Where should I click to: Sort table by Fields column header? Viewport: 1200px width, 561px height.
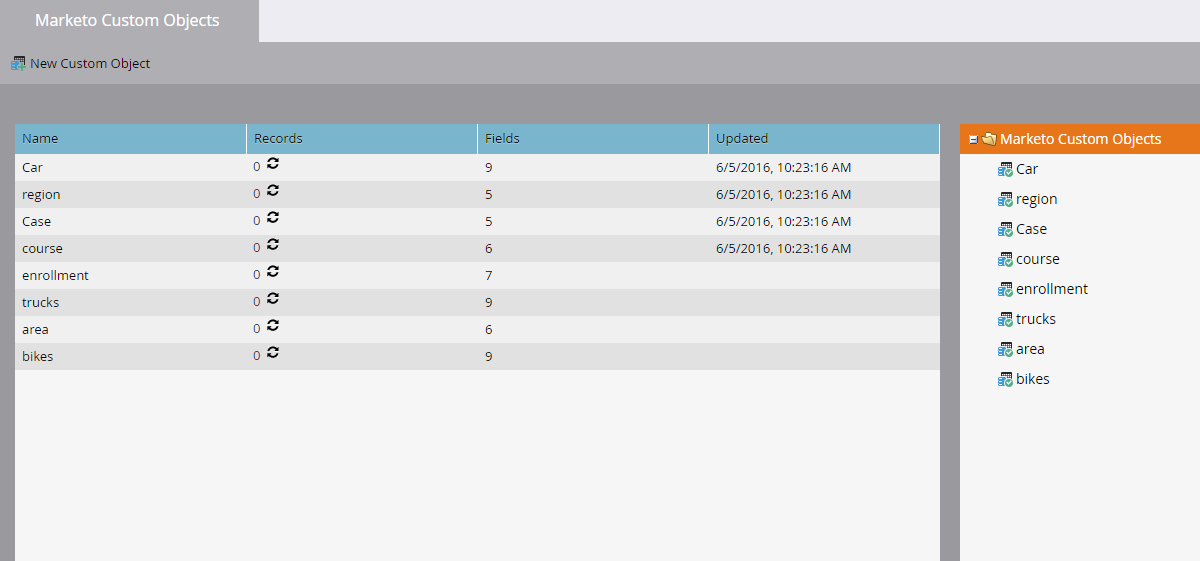(593, 139)
